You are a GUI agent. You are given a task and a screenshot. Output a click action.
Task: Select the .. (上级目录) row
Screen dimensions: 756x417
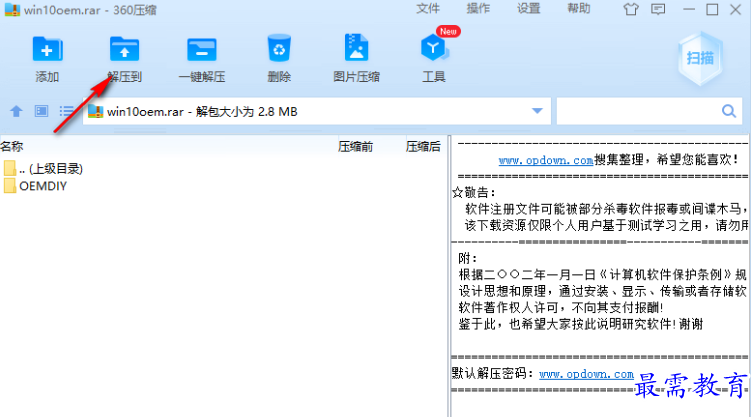223,169
